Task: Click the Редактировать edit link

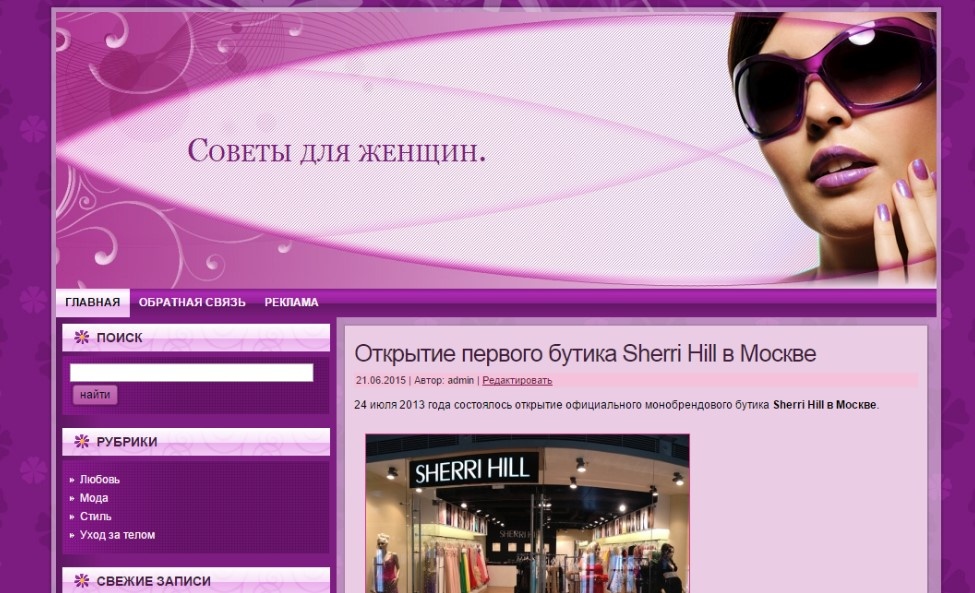Action: [x=517, y=380]
